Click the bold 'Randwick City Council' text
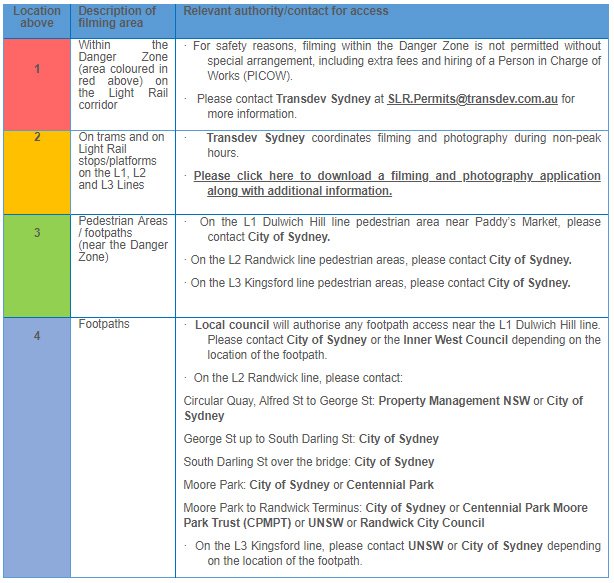The image size is (614, 583). coord(422,523)
